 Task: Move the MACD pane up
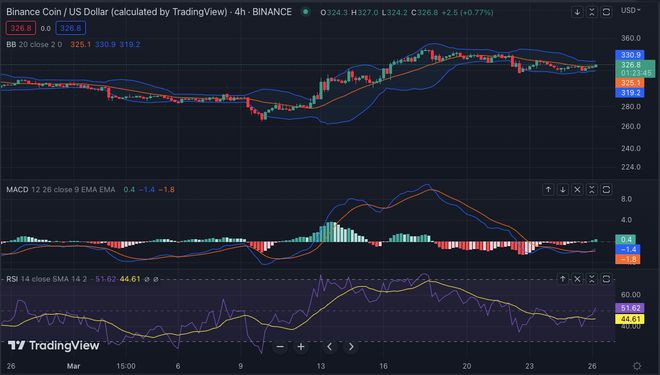(548, 190)
